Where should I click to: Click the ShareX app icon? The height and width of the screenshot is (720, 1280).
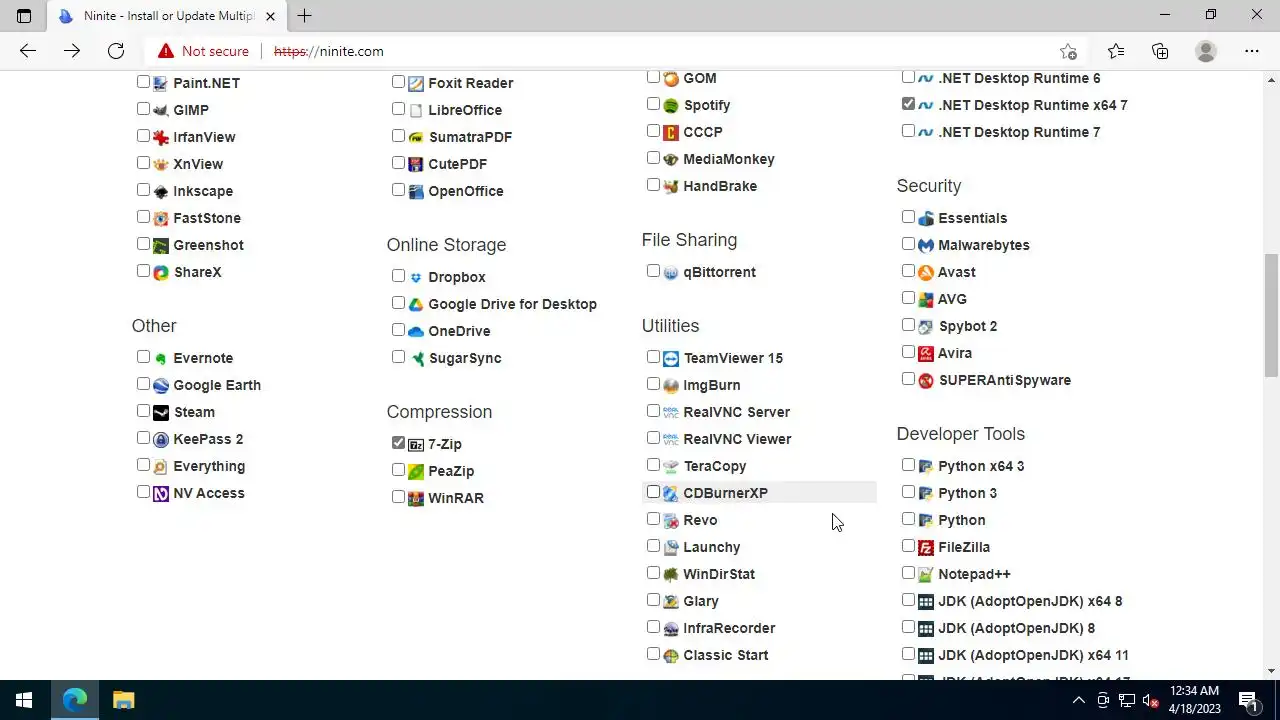tap(160, 272)
